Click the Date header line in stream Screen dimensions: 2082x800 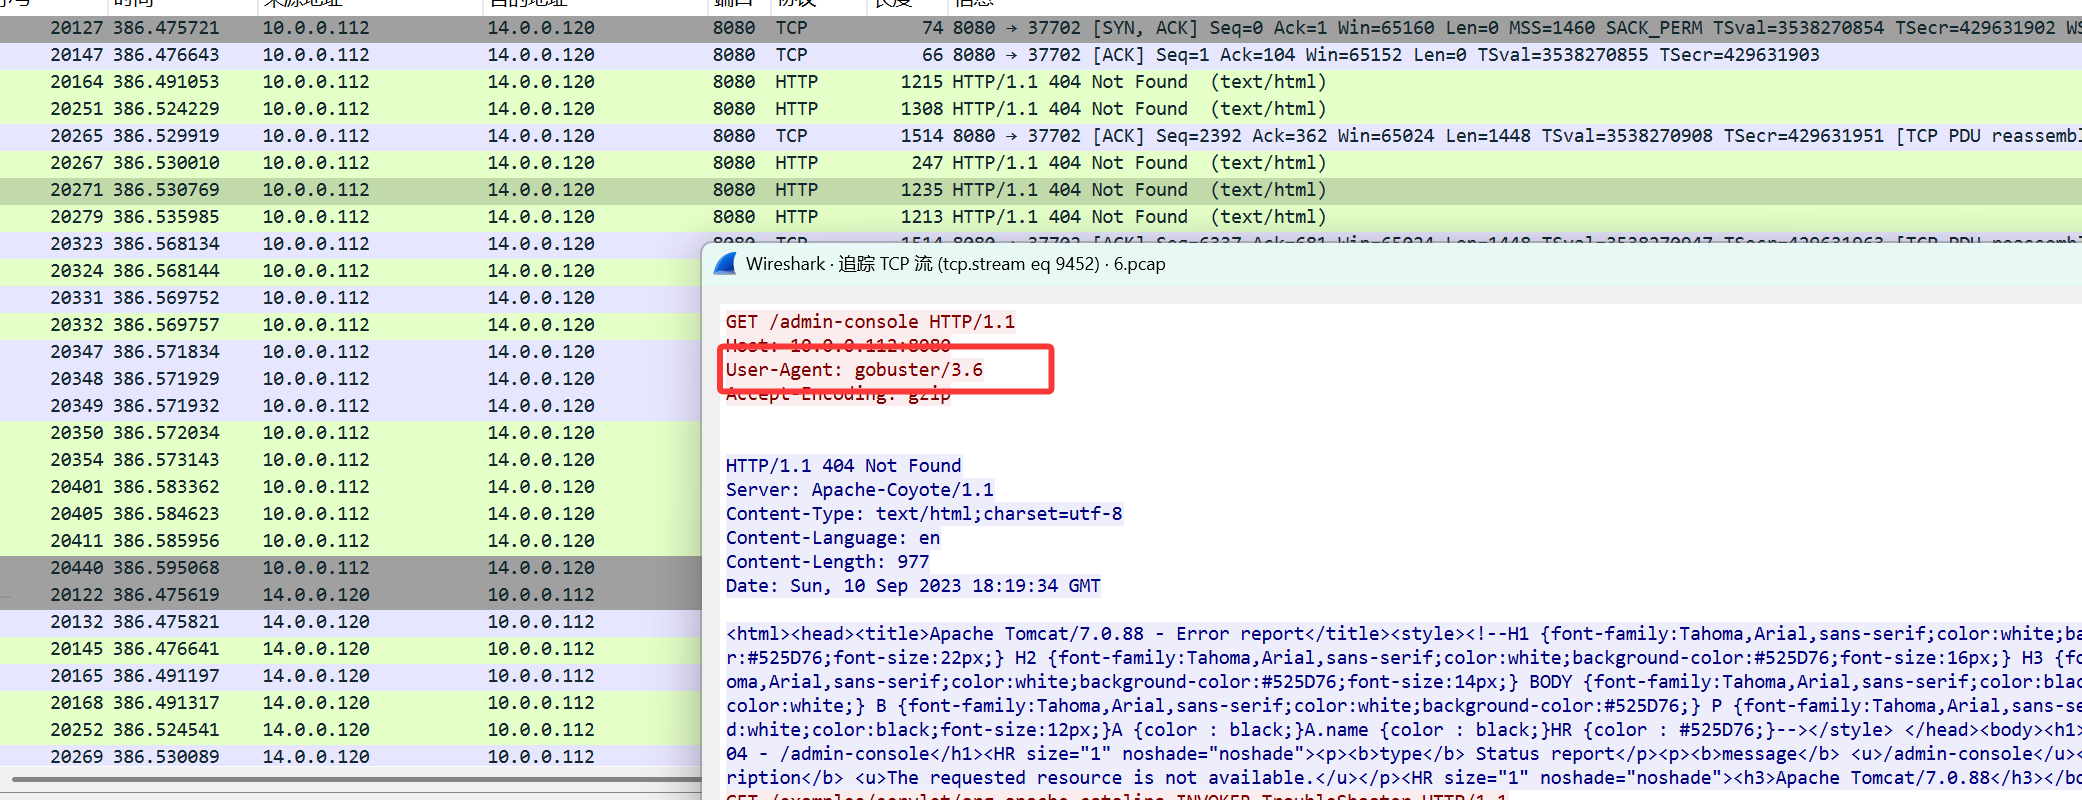point(912,586)
